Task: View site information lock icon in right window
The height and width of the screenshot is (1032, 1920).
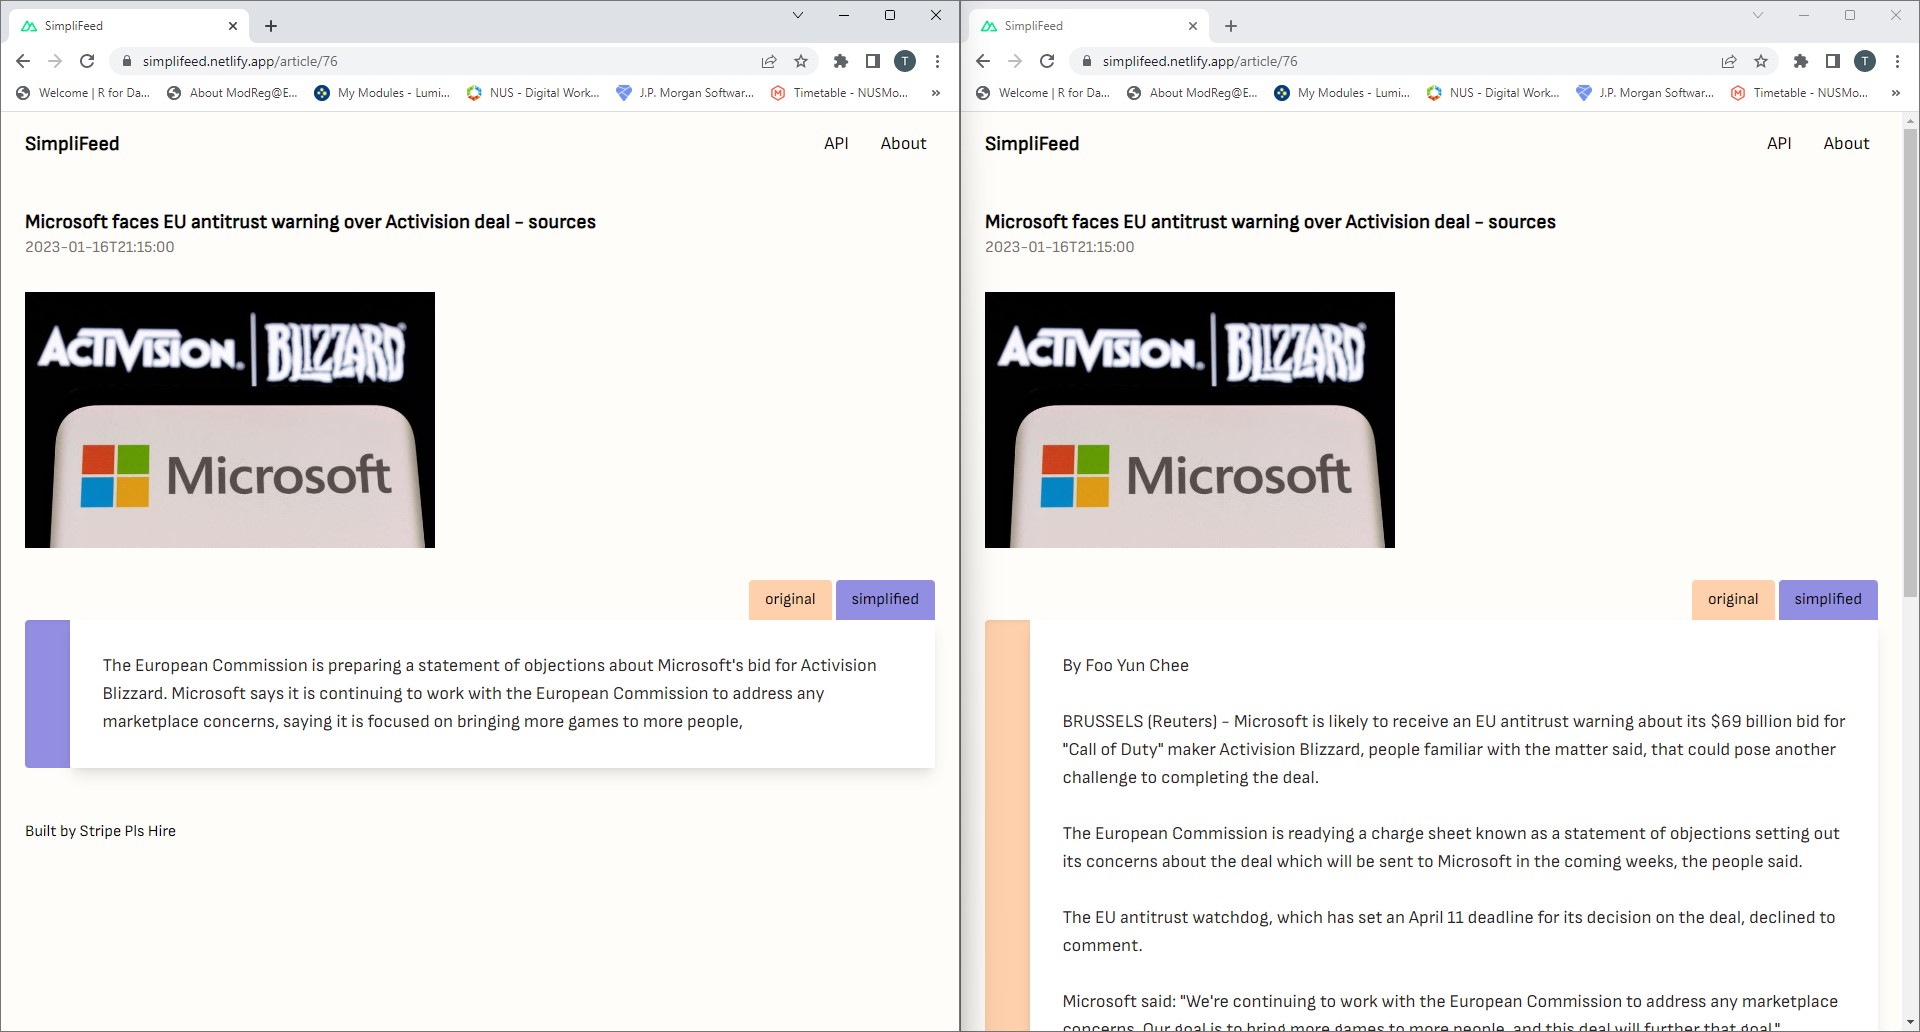Action: (x=1086, y=61)
